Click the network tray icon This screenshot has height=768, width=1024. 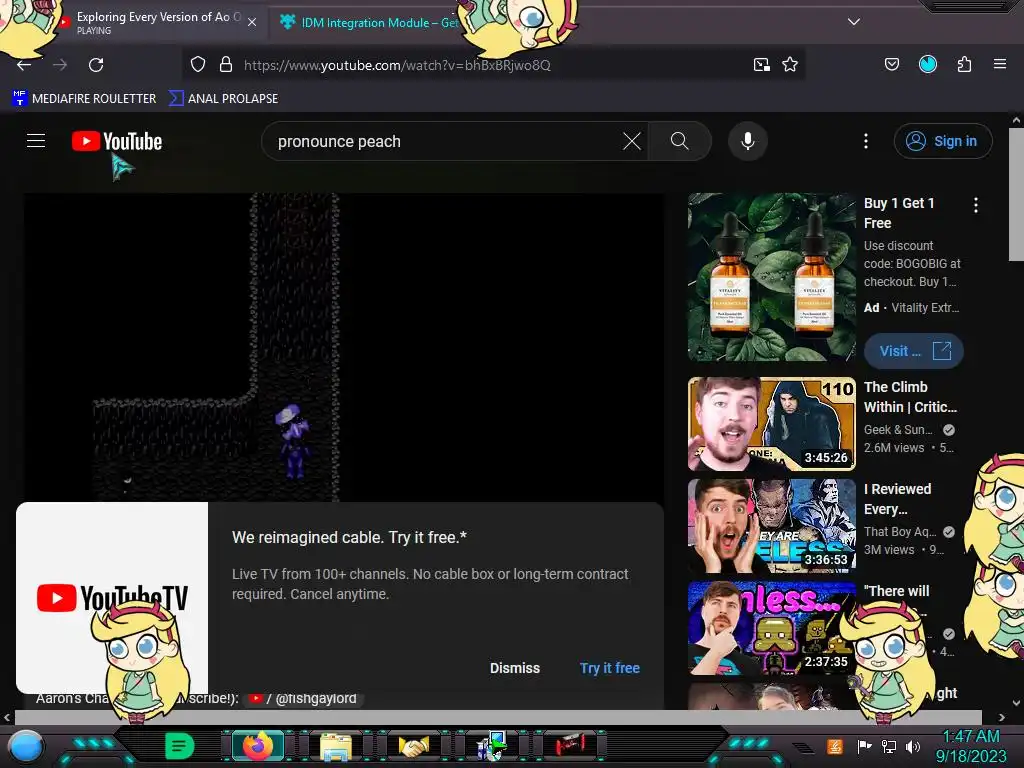(888, 746)
